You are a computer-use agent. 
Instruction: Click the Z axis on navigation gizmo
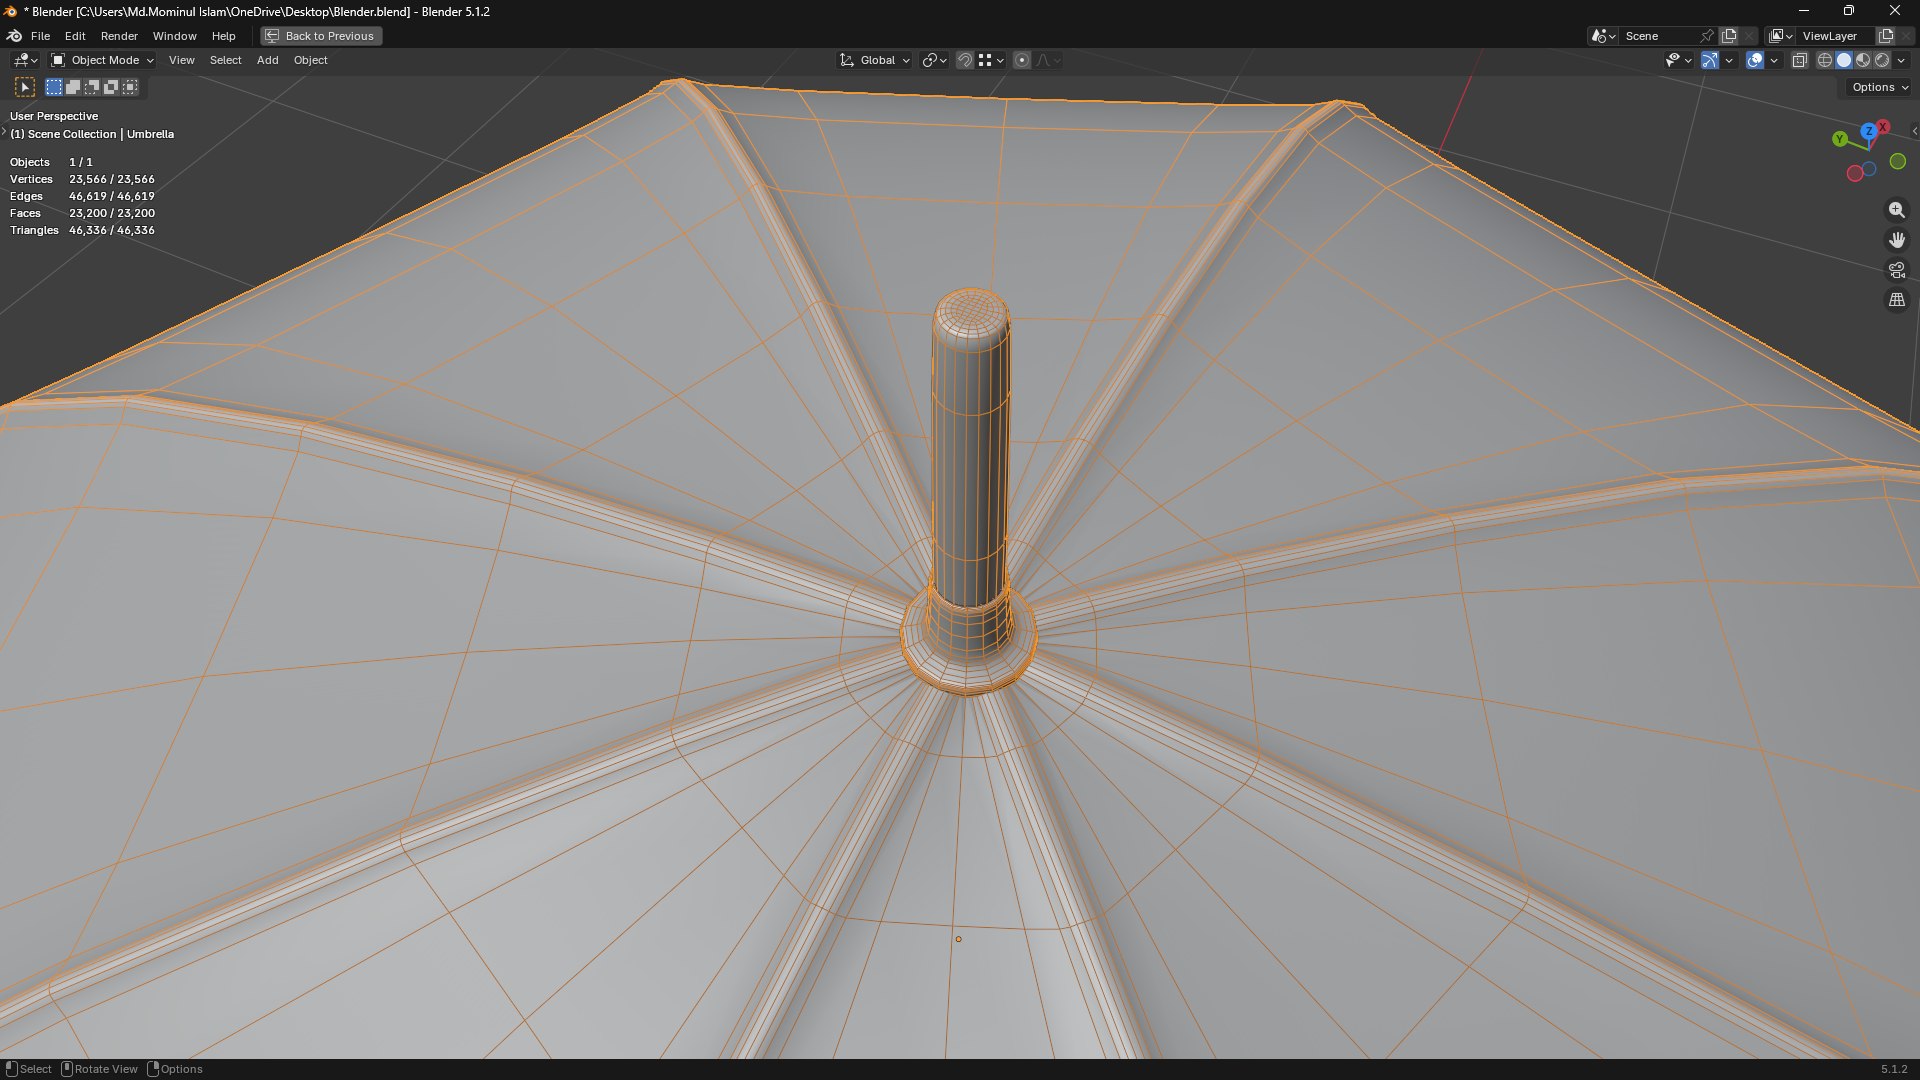(1868, 131)
